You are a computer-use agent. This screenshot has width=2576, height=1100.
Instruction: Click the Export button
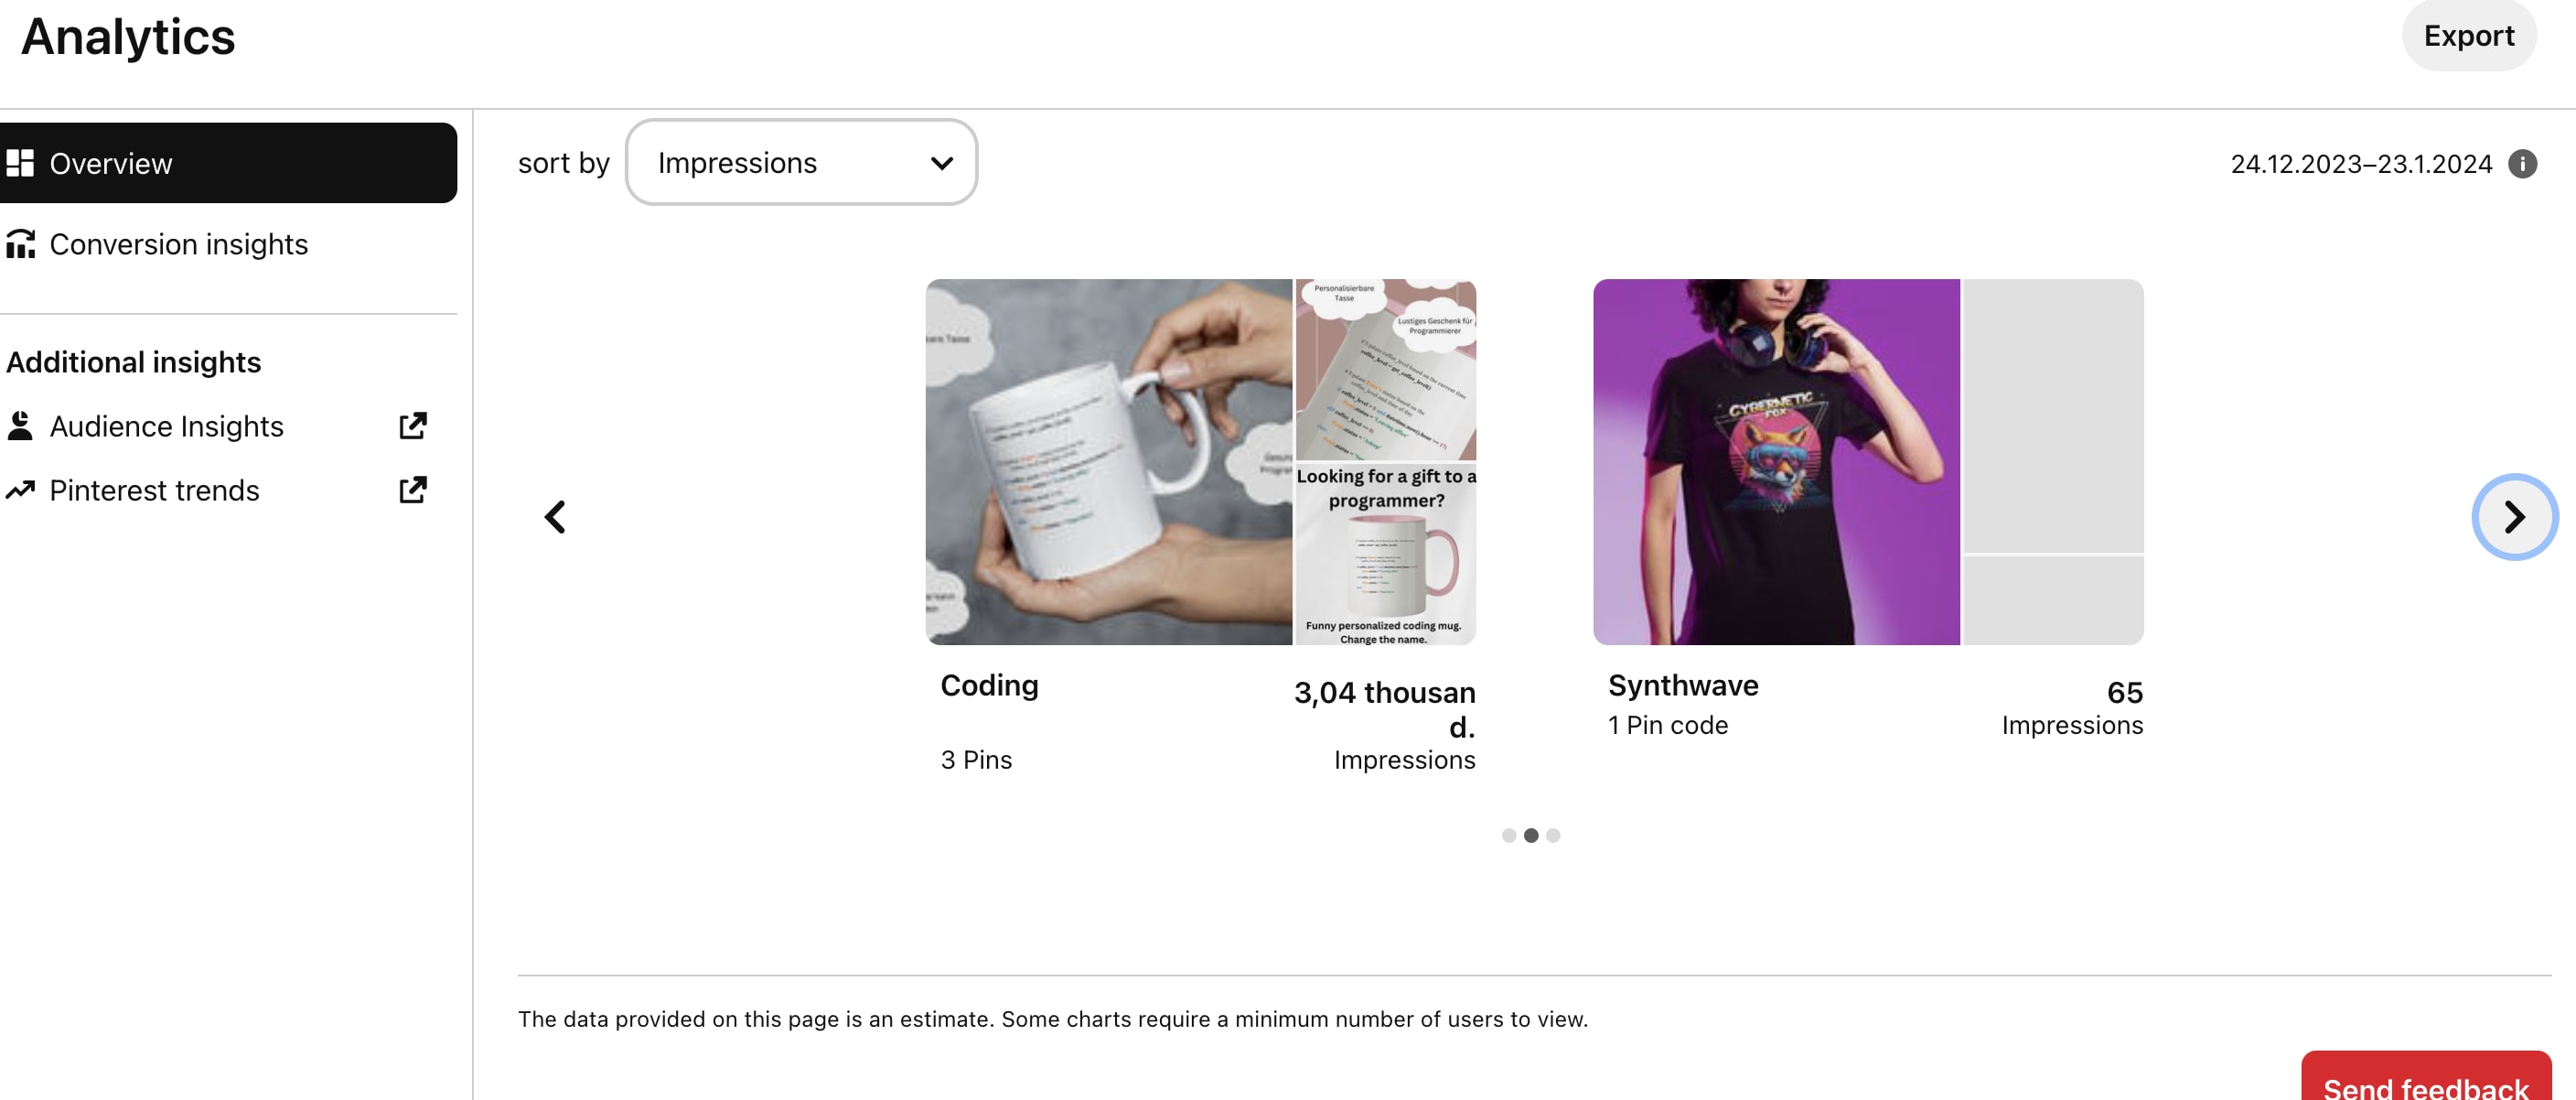pyautogui.click(x=2468, y=36)
